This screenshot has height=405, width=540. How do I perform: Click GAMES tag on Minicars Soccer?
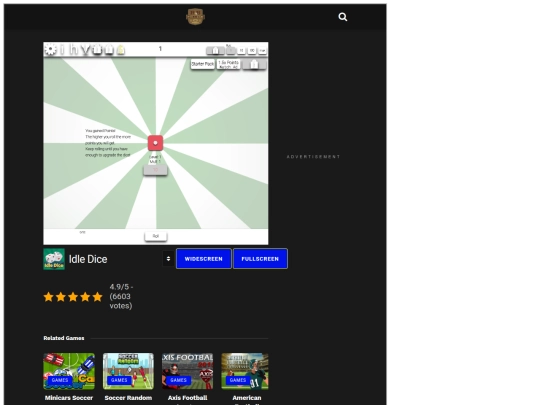tap(60, 380)
